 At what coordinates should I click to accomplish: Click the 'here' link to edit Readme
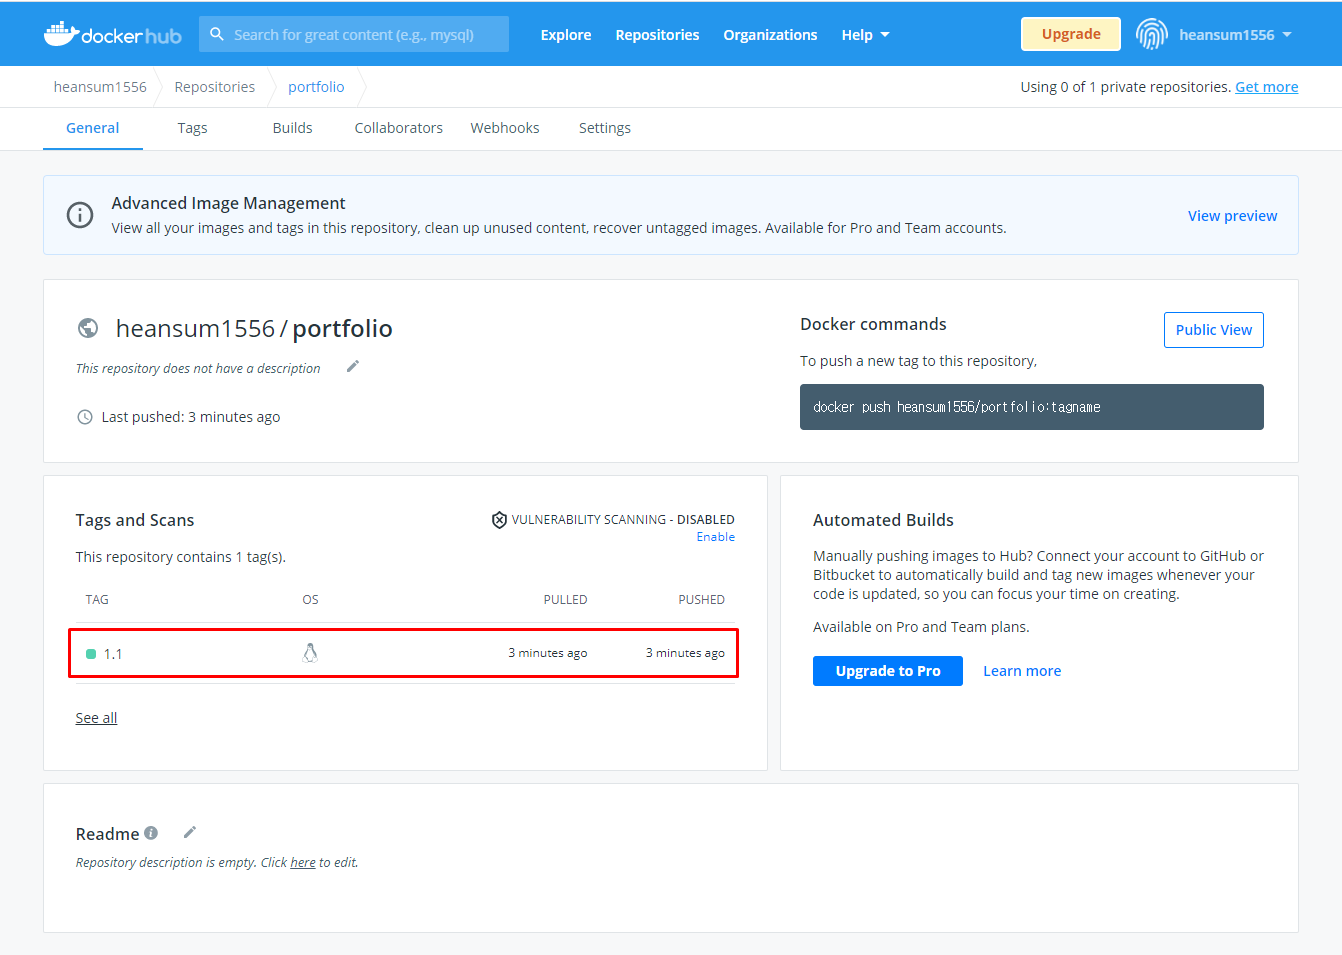[x=303, y=862]
